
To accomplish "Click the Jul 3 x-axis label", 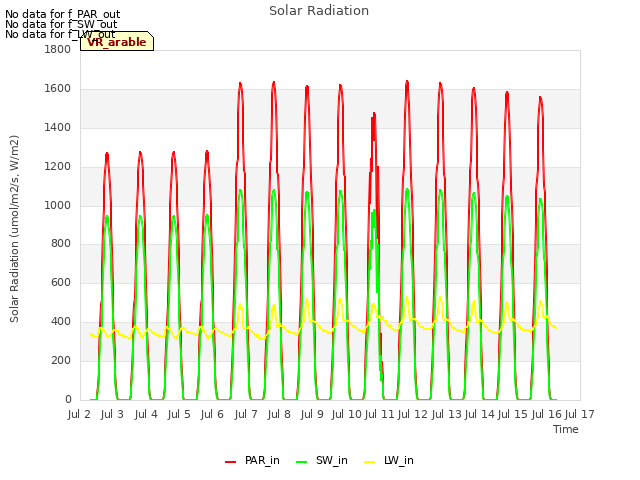I will pos(112,414).
